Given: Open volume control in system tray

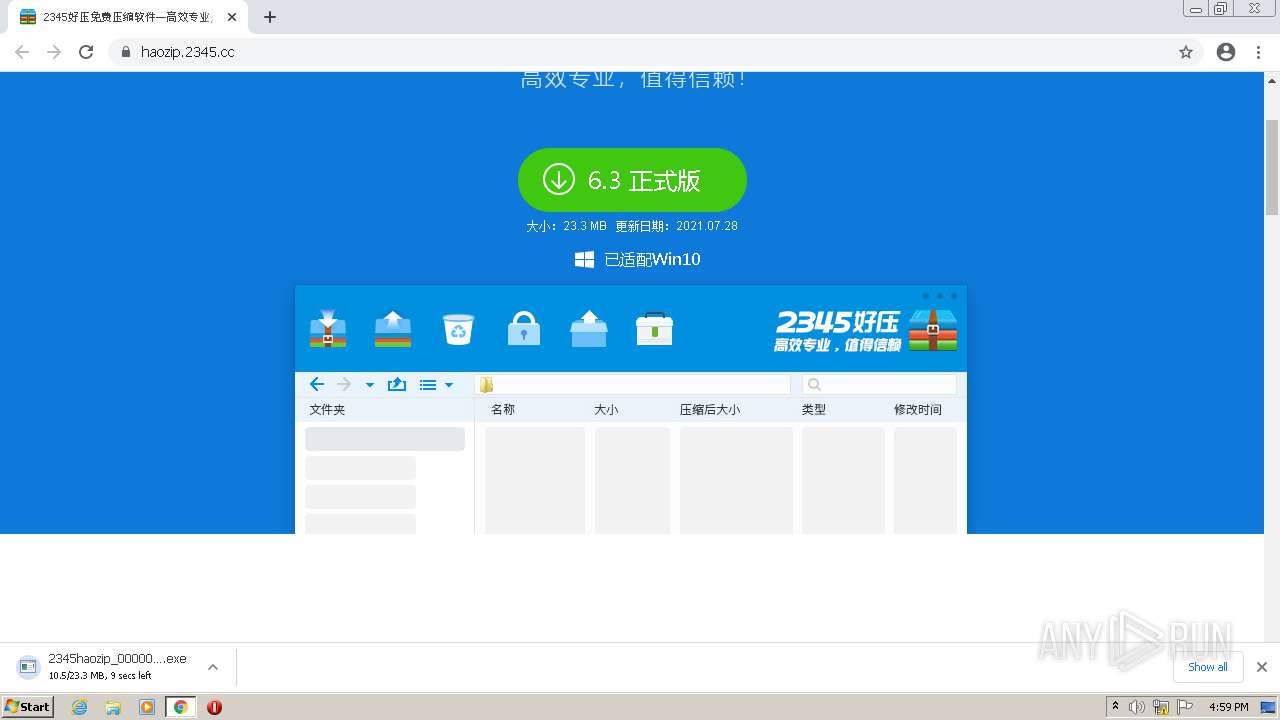Looking at the screenshot, I should (1137, 707).
